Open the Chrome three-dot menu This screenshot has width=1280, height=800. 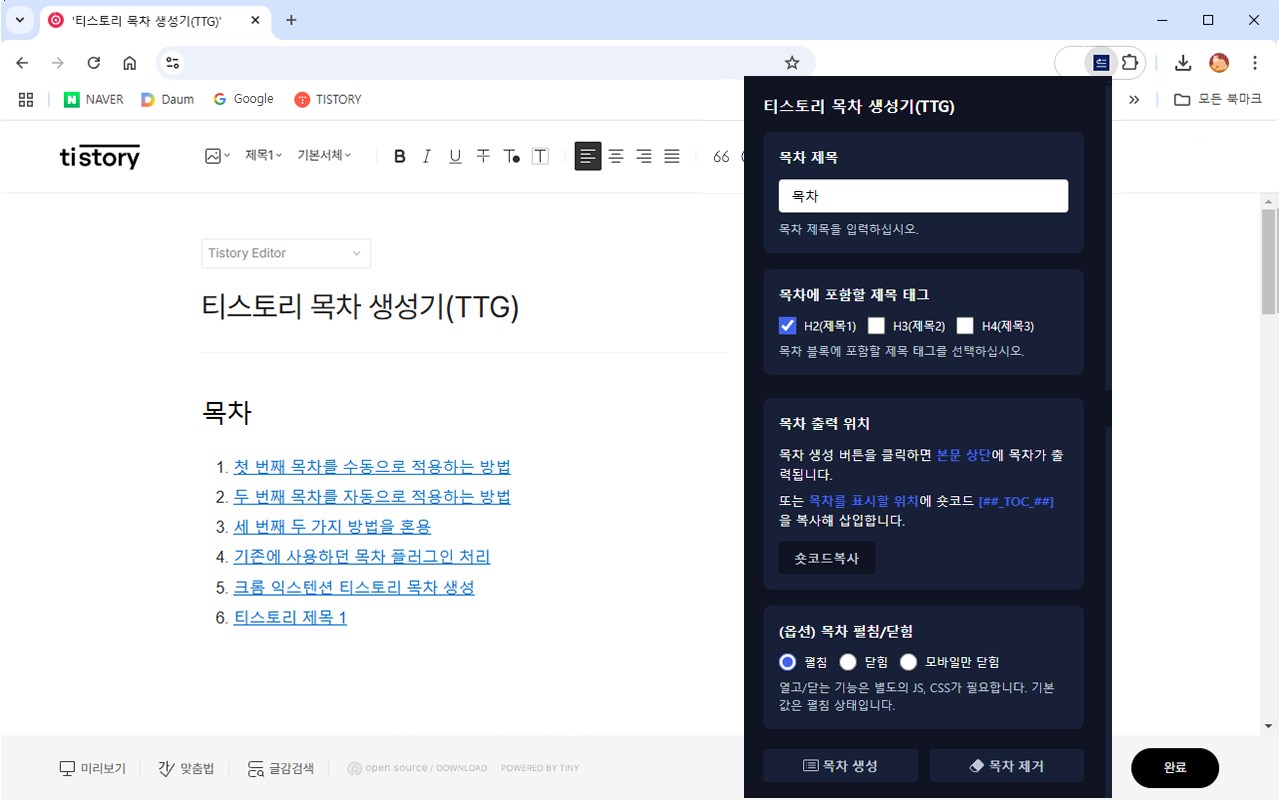[1255, 63]
